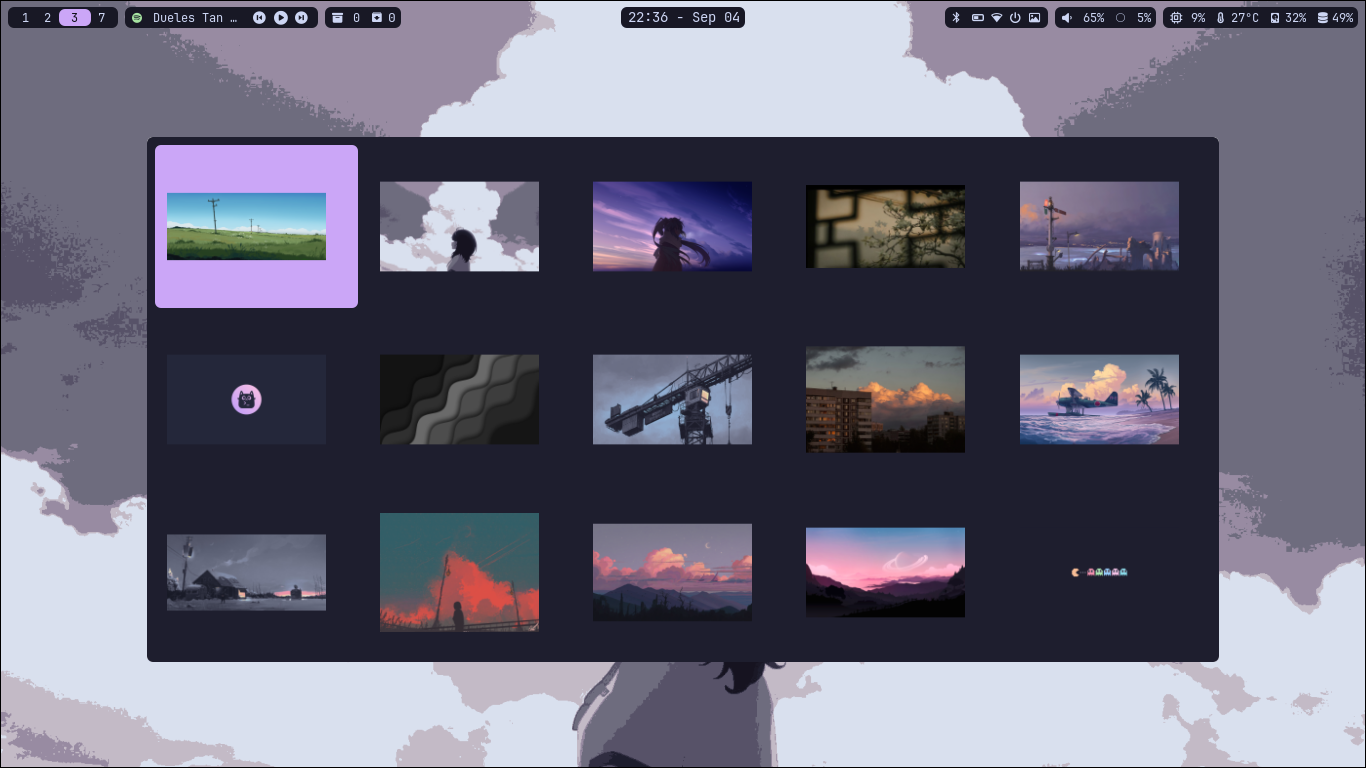Click the memory usage icon
Screen dimensions: 1366x768
[1275, 18]
